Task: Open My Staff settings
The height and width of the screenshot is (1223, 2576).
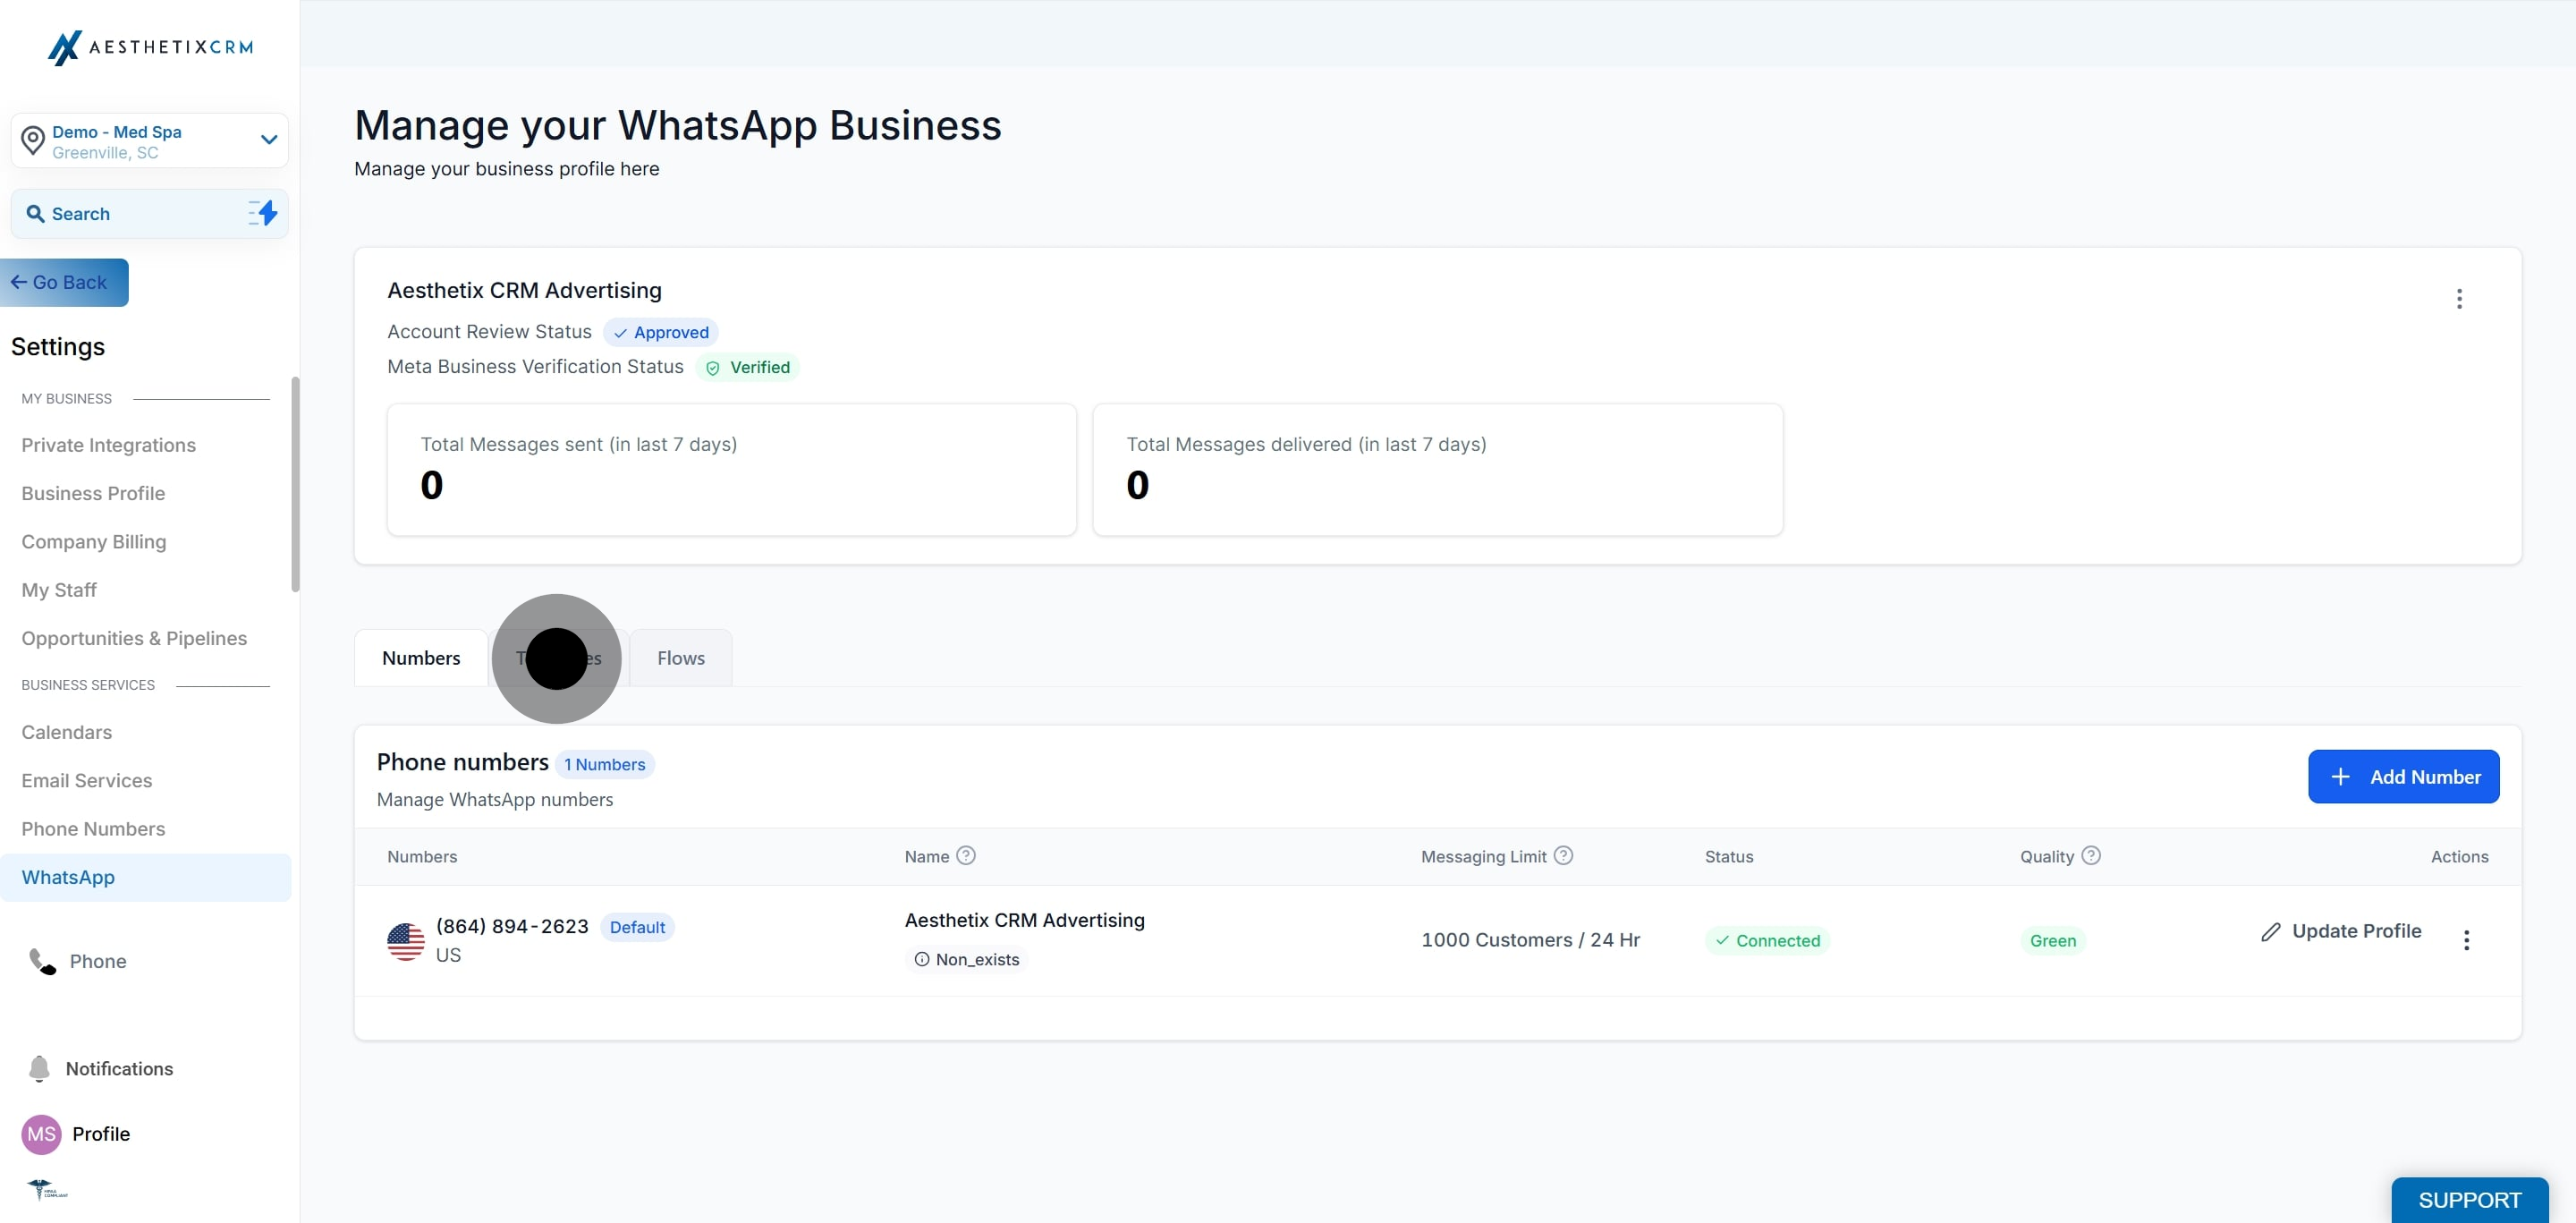Action: coord(59,590)
